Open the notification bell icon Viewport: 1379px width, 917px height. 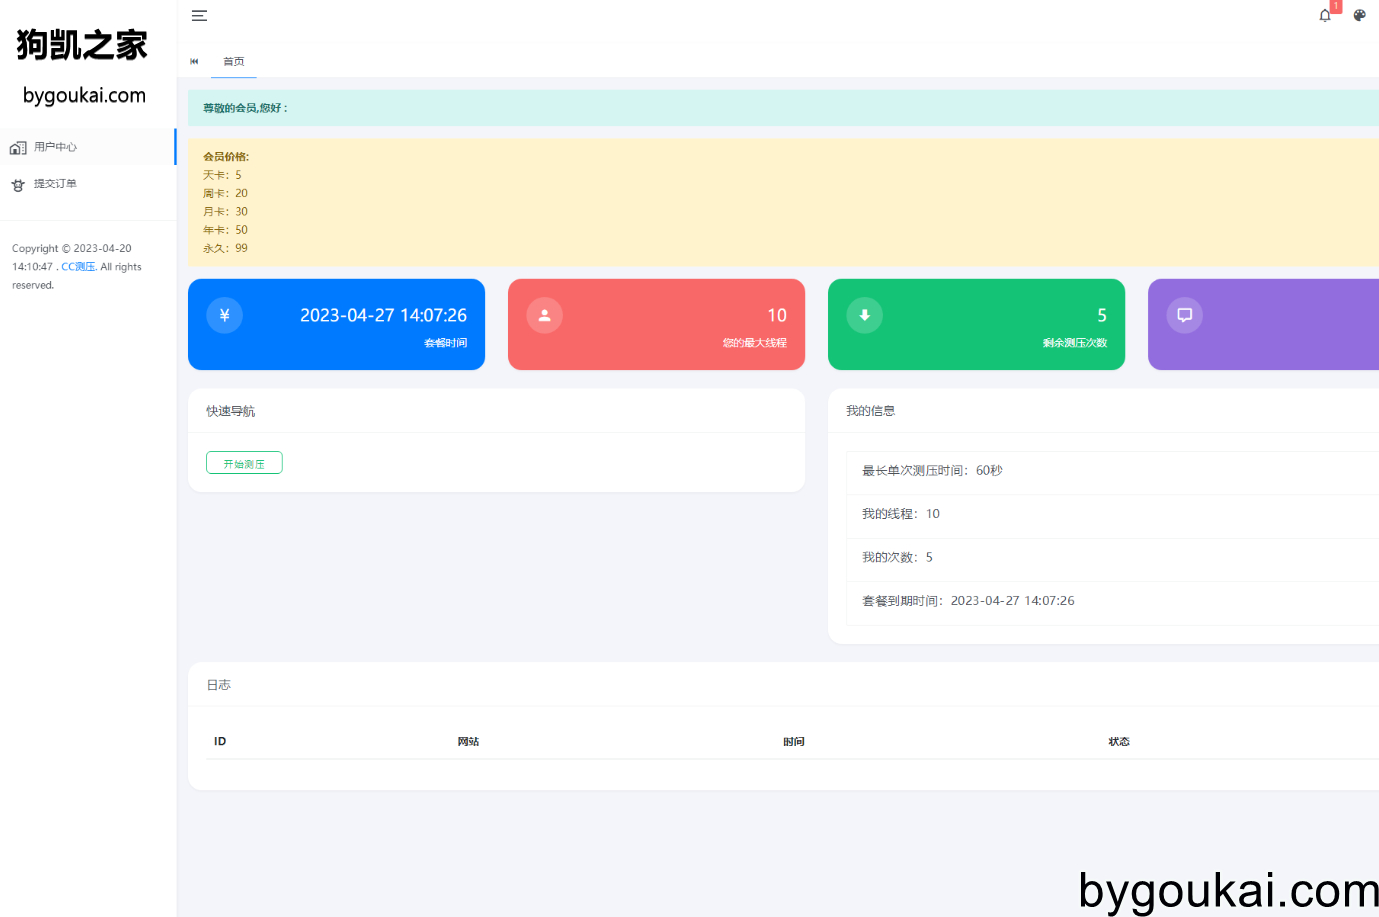tap(1325, 15)
